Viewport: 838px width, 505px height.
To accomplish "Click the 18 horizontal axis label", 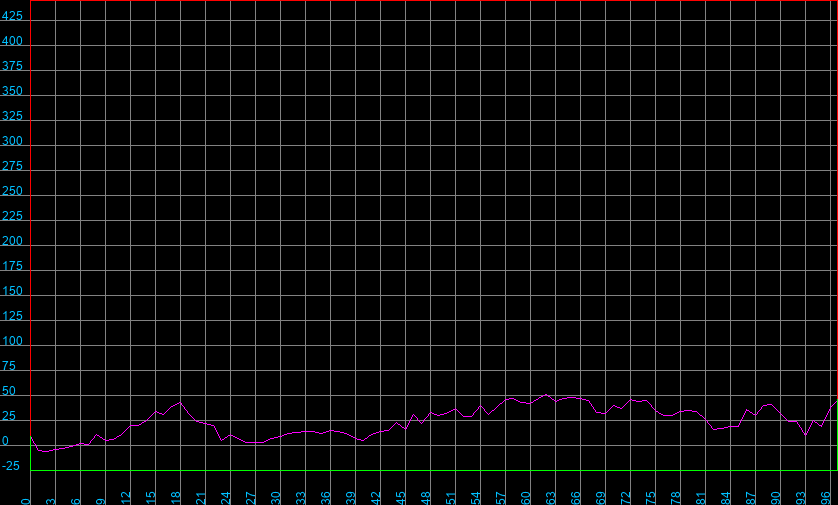I will [x=176, y=498].
